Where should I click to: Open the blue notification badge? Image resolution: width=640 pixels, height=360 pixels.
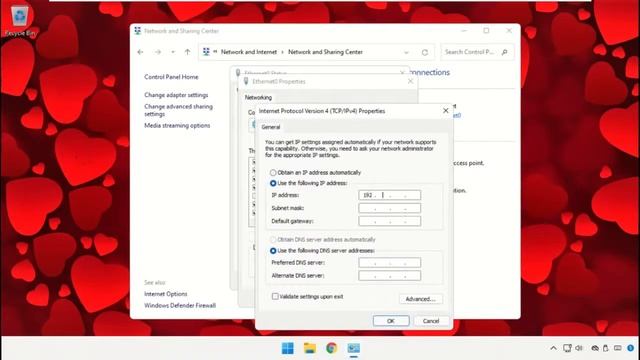point(631,348)
